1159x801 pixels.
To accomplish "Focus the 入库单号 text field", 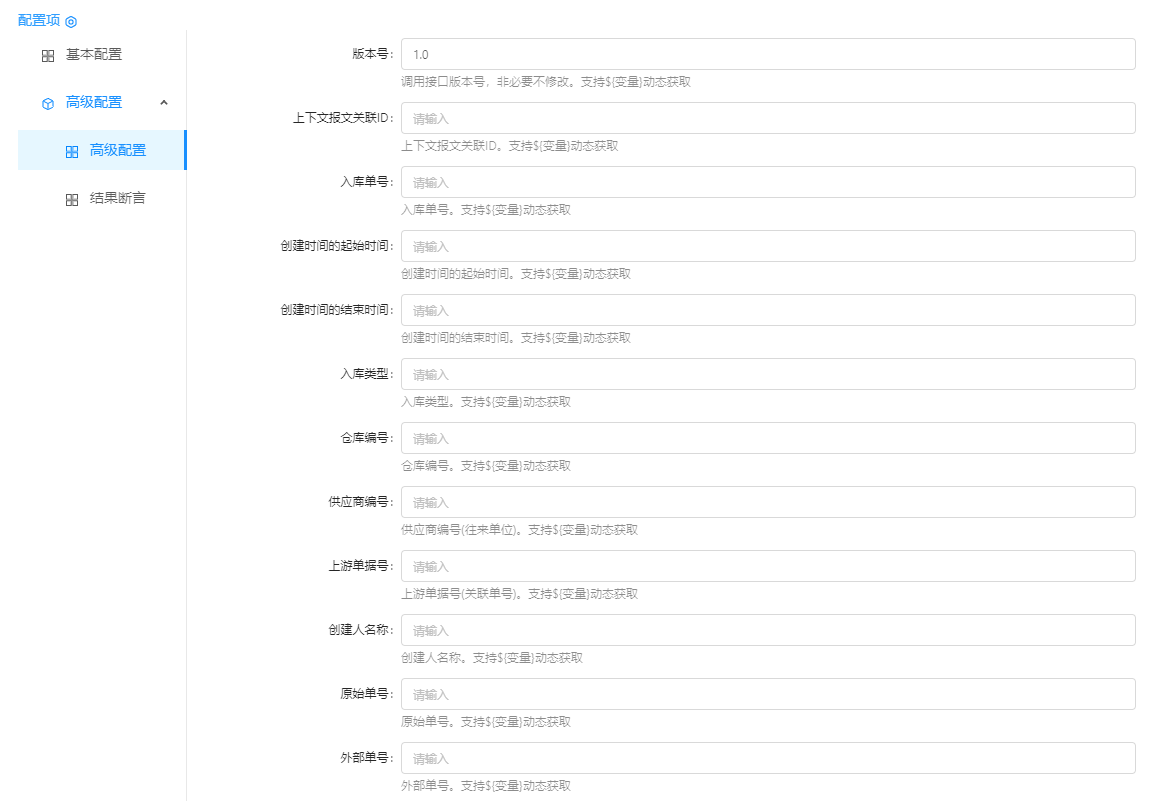I will [767, 182].
